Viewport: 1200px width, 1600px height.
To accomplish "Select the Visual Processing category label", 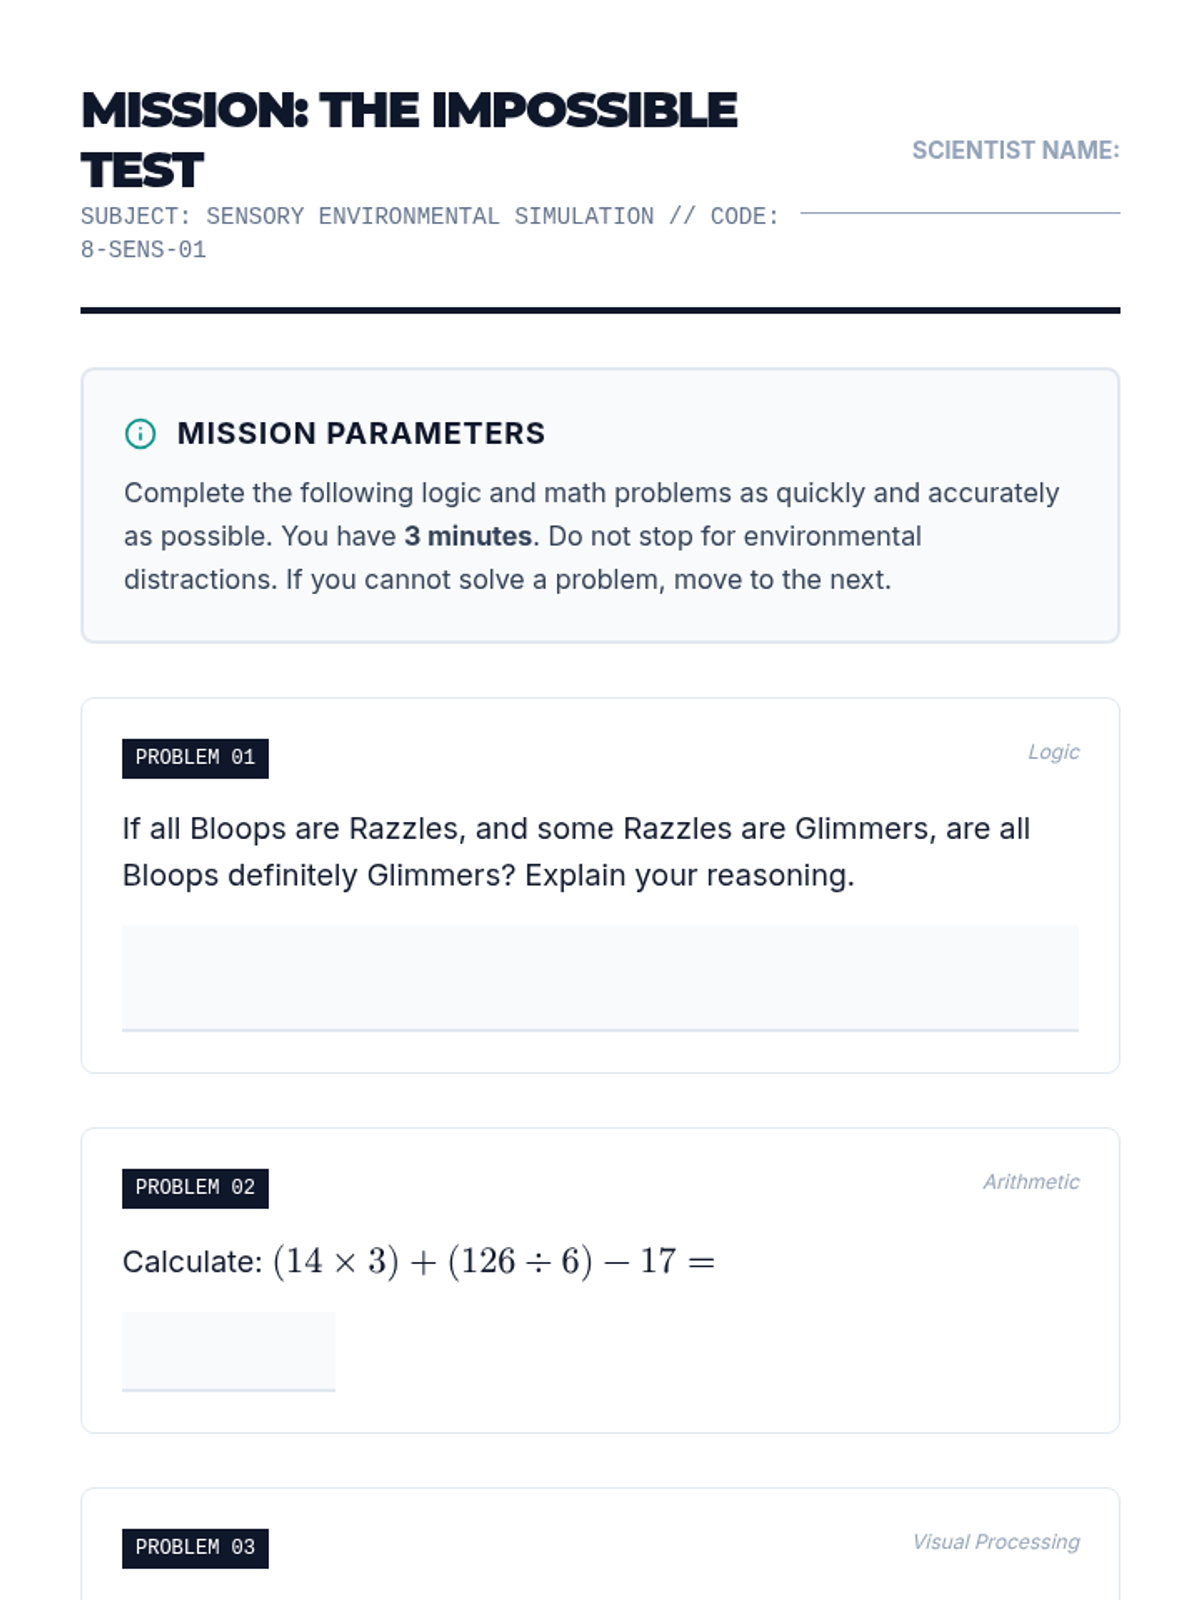I will point(995,1542).
